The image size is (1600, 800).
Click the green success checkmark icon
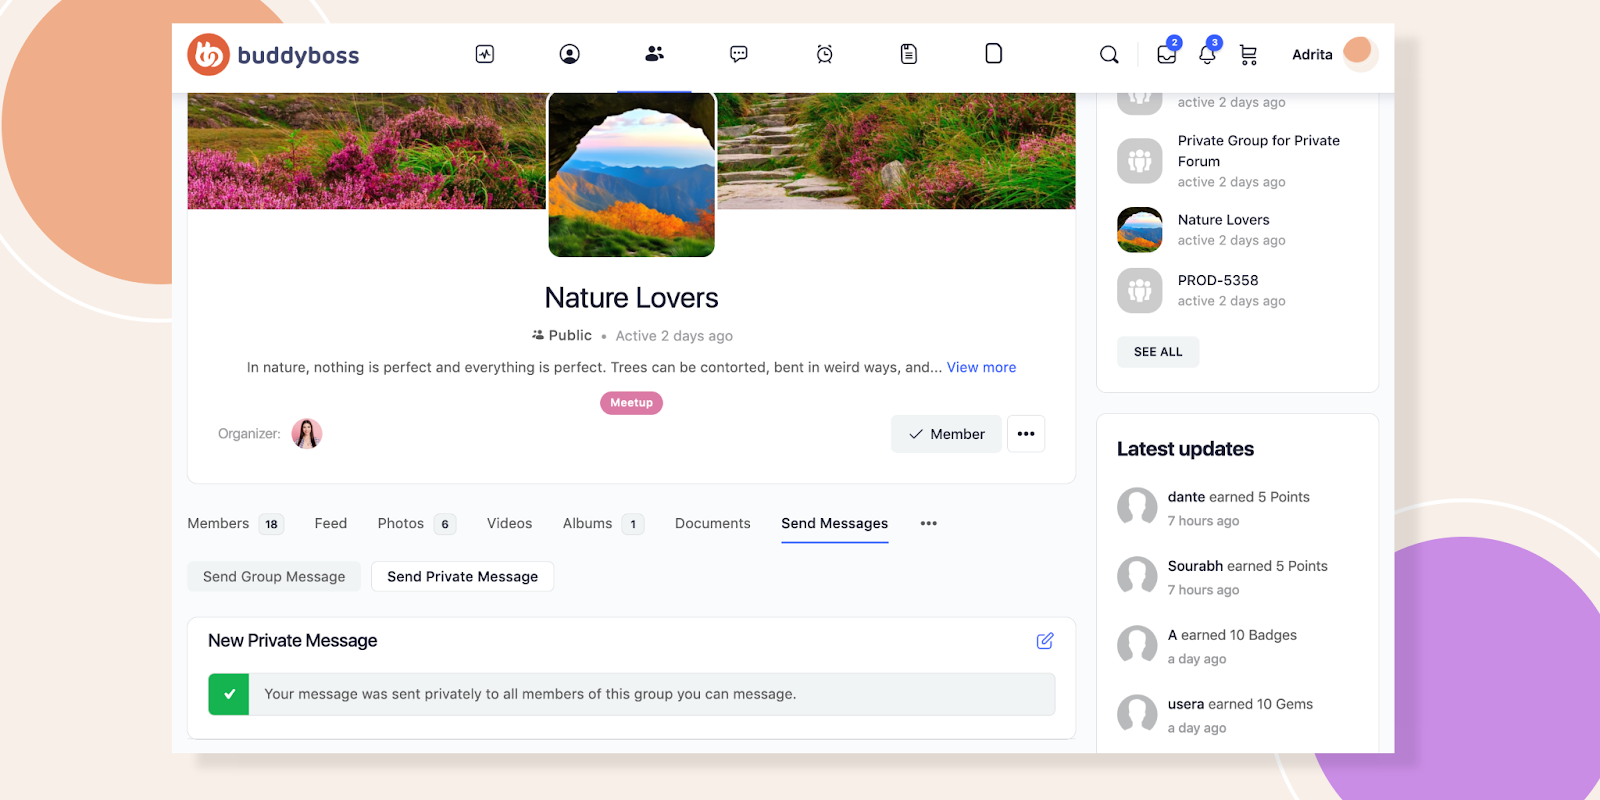229,694
